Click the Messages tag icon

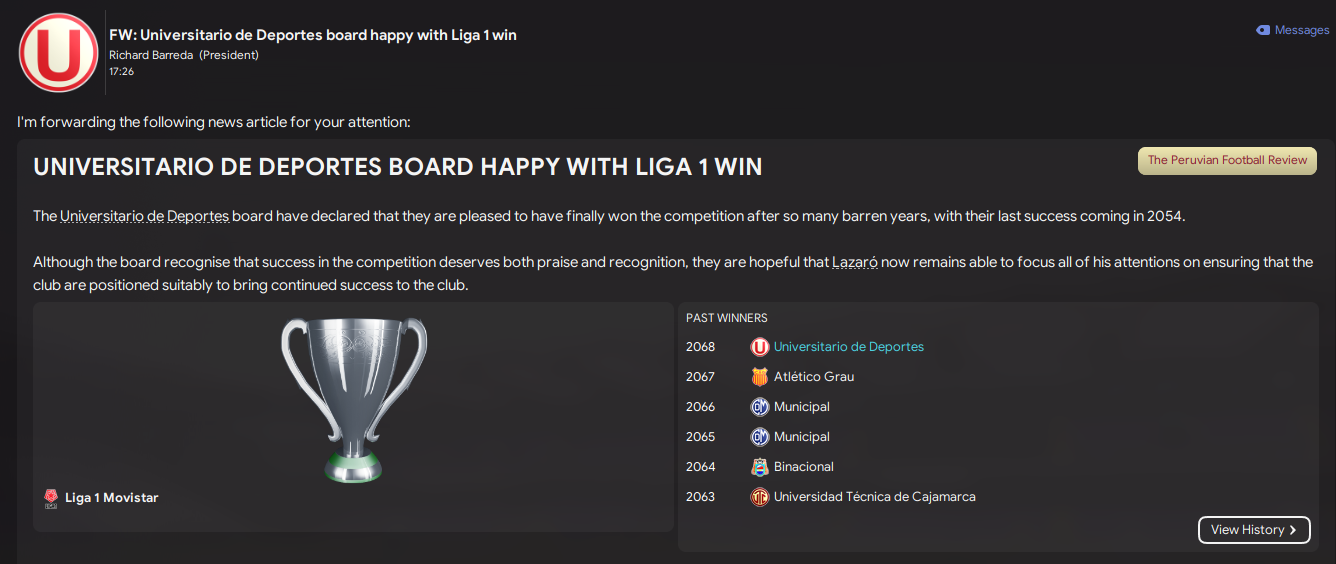point(1262,31)
